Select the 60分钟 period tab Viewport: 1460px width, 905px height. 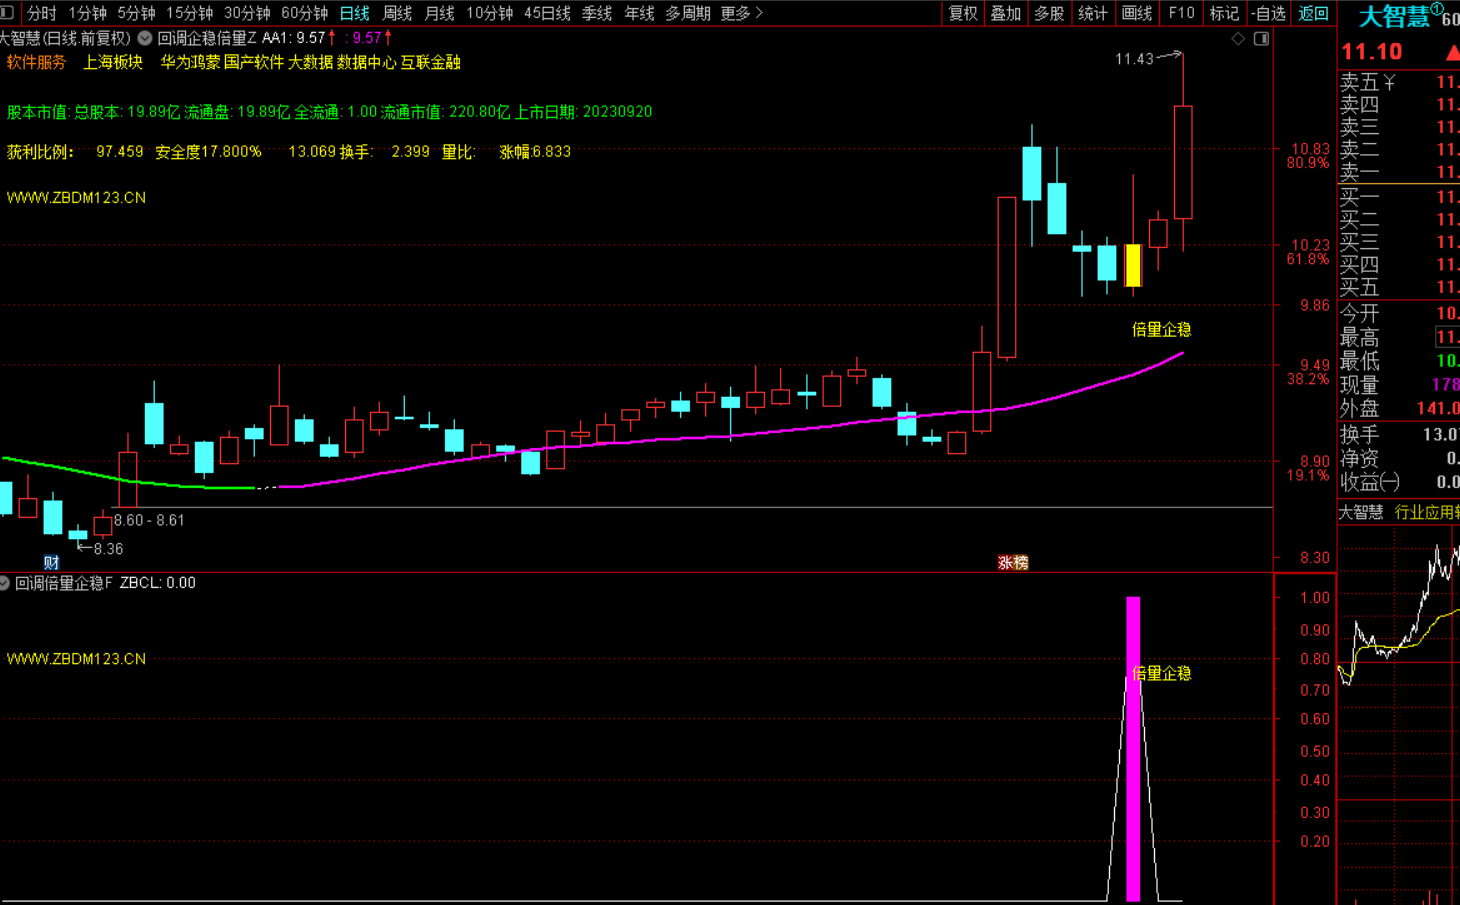[x=304, y=13]
